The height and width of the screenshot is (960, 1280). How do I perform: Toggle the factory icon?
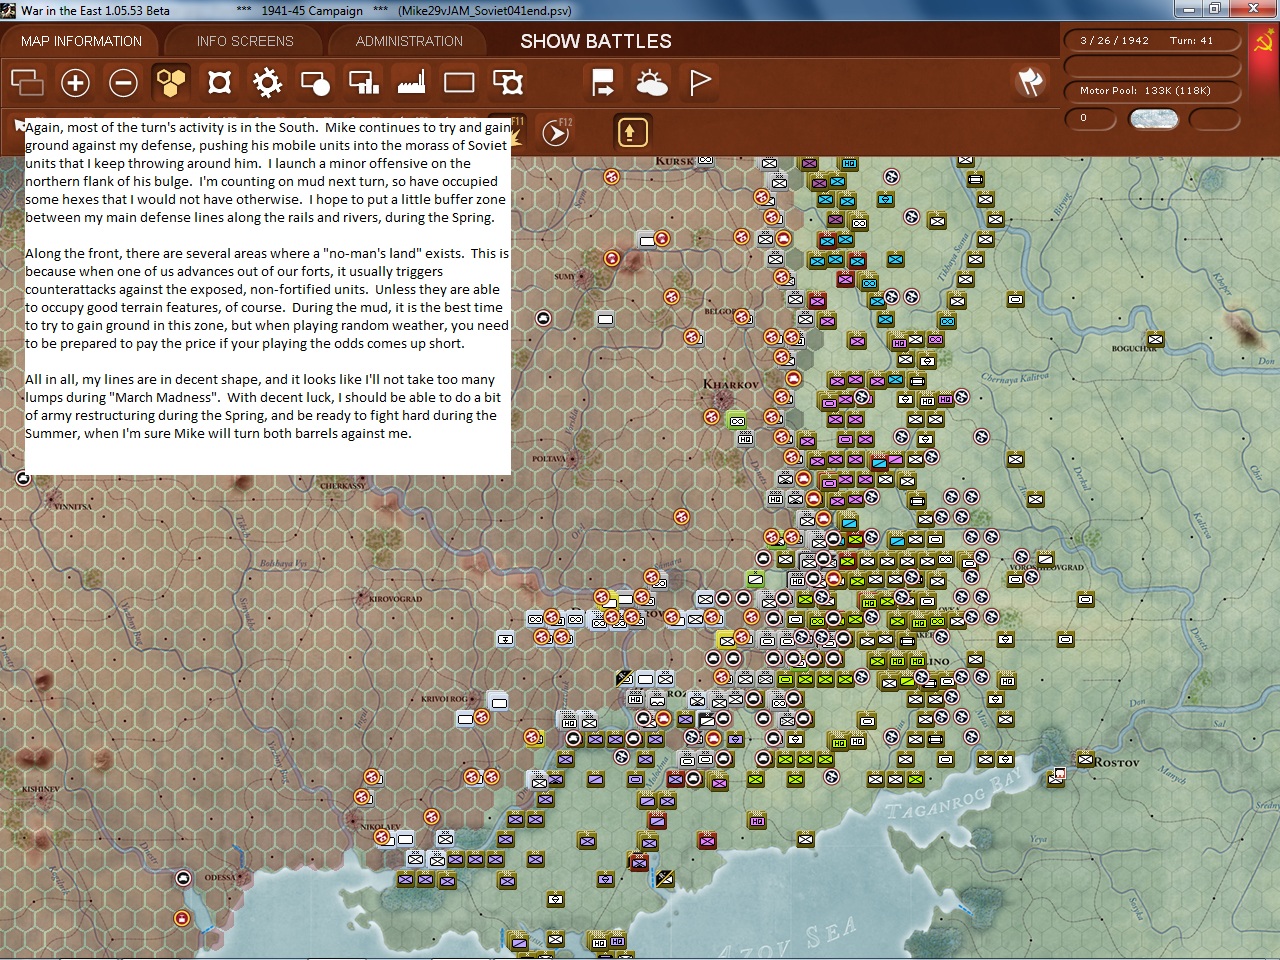411,82
